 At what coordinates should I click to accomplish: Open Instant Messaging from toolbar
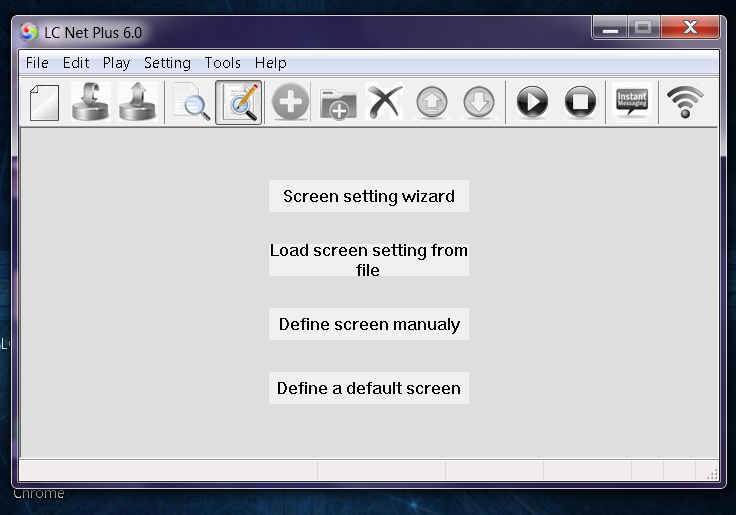(632, 101)
